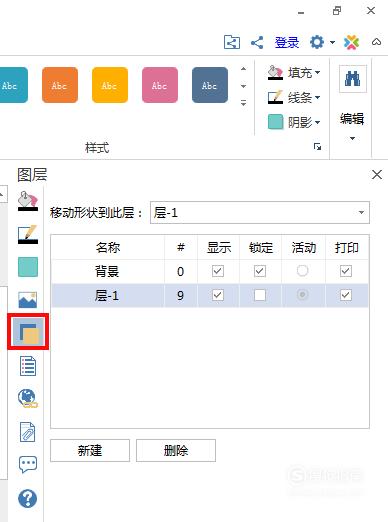This screenshot has height=522, width=388.
Task: Open the insert picture pane icon
Action: [x=28, y=300]
